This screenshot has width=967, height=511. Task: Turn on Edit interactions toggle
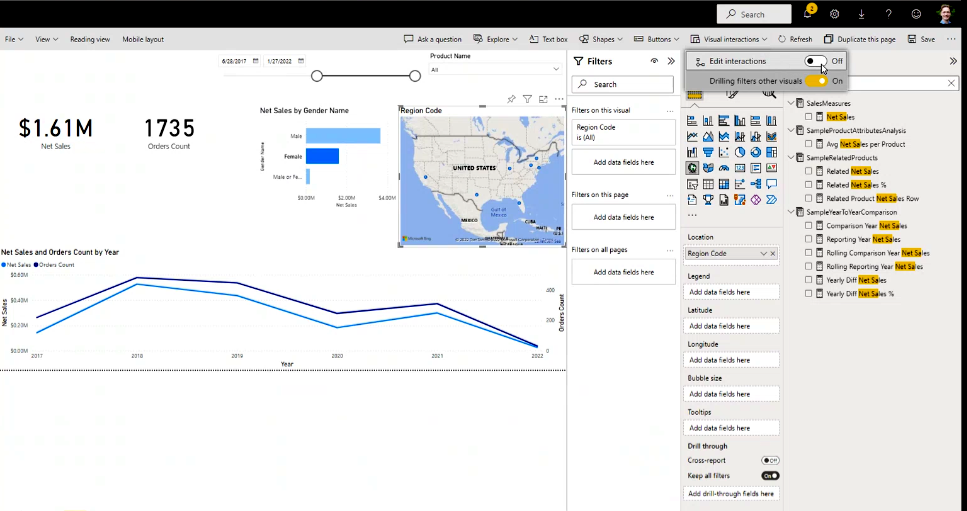(x=815, y=61)
